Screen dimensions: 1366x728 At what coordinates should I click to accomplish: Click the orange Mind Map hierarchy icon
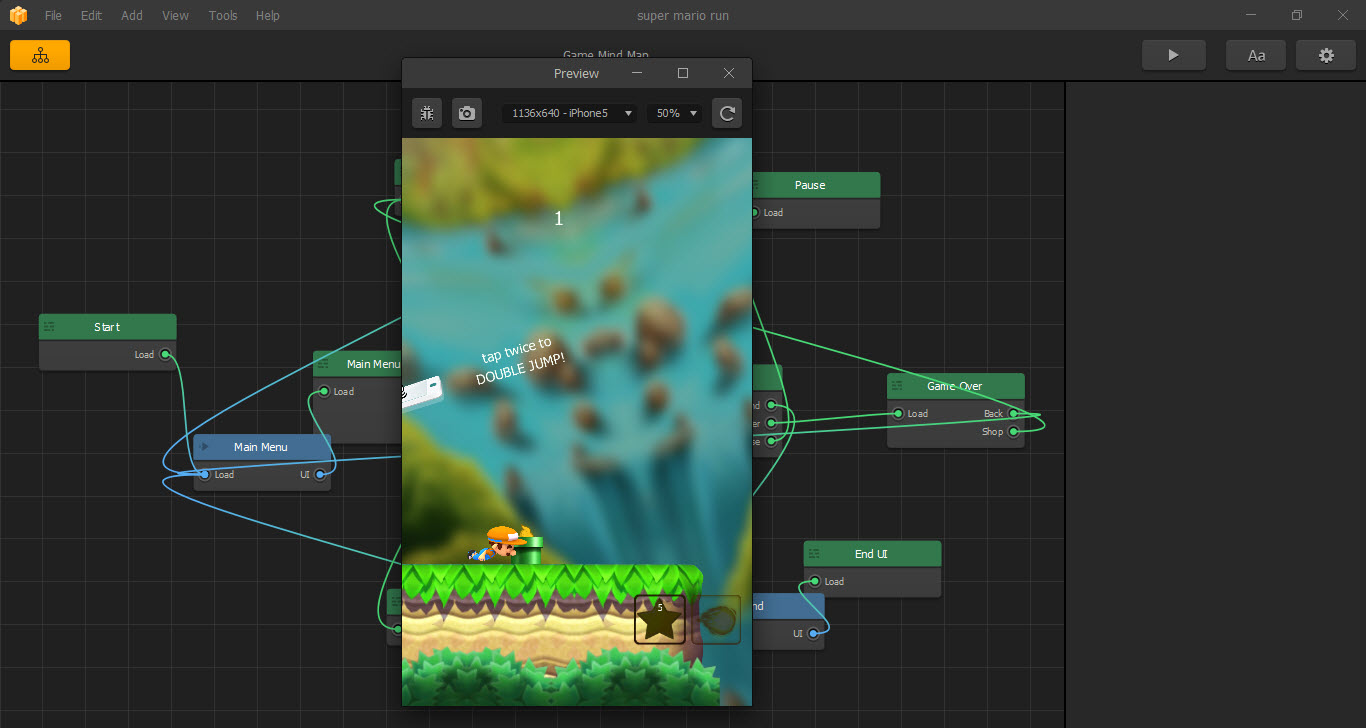(40, 56)
